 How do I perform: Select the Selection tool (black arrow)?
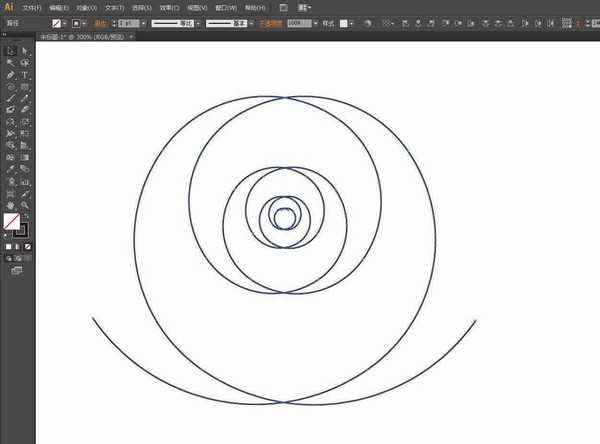point(10,50)
